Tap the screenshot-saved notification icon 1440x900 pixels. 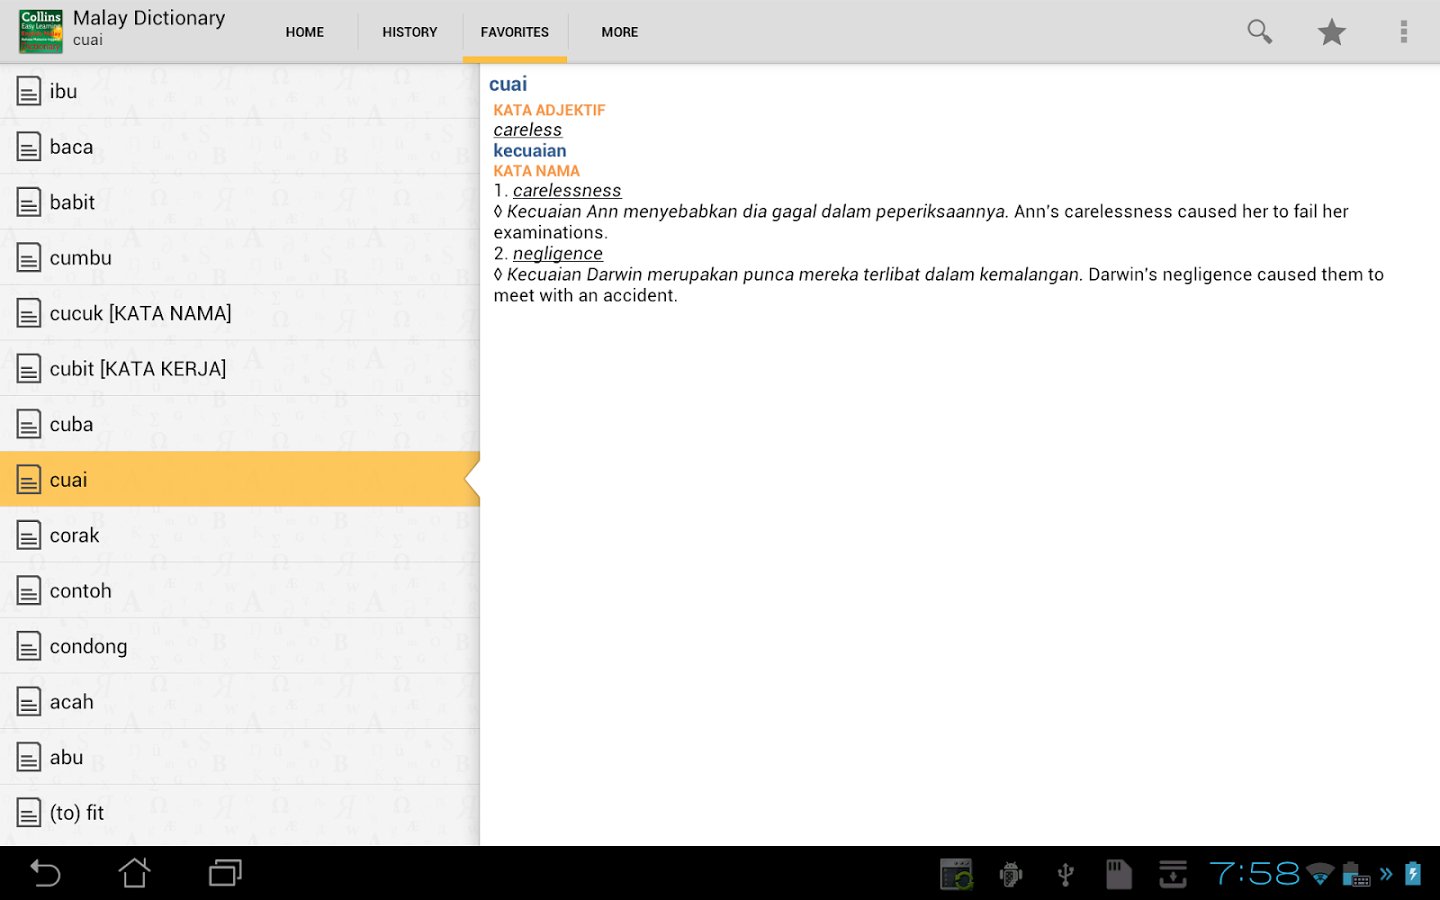point(957,875)
